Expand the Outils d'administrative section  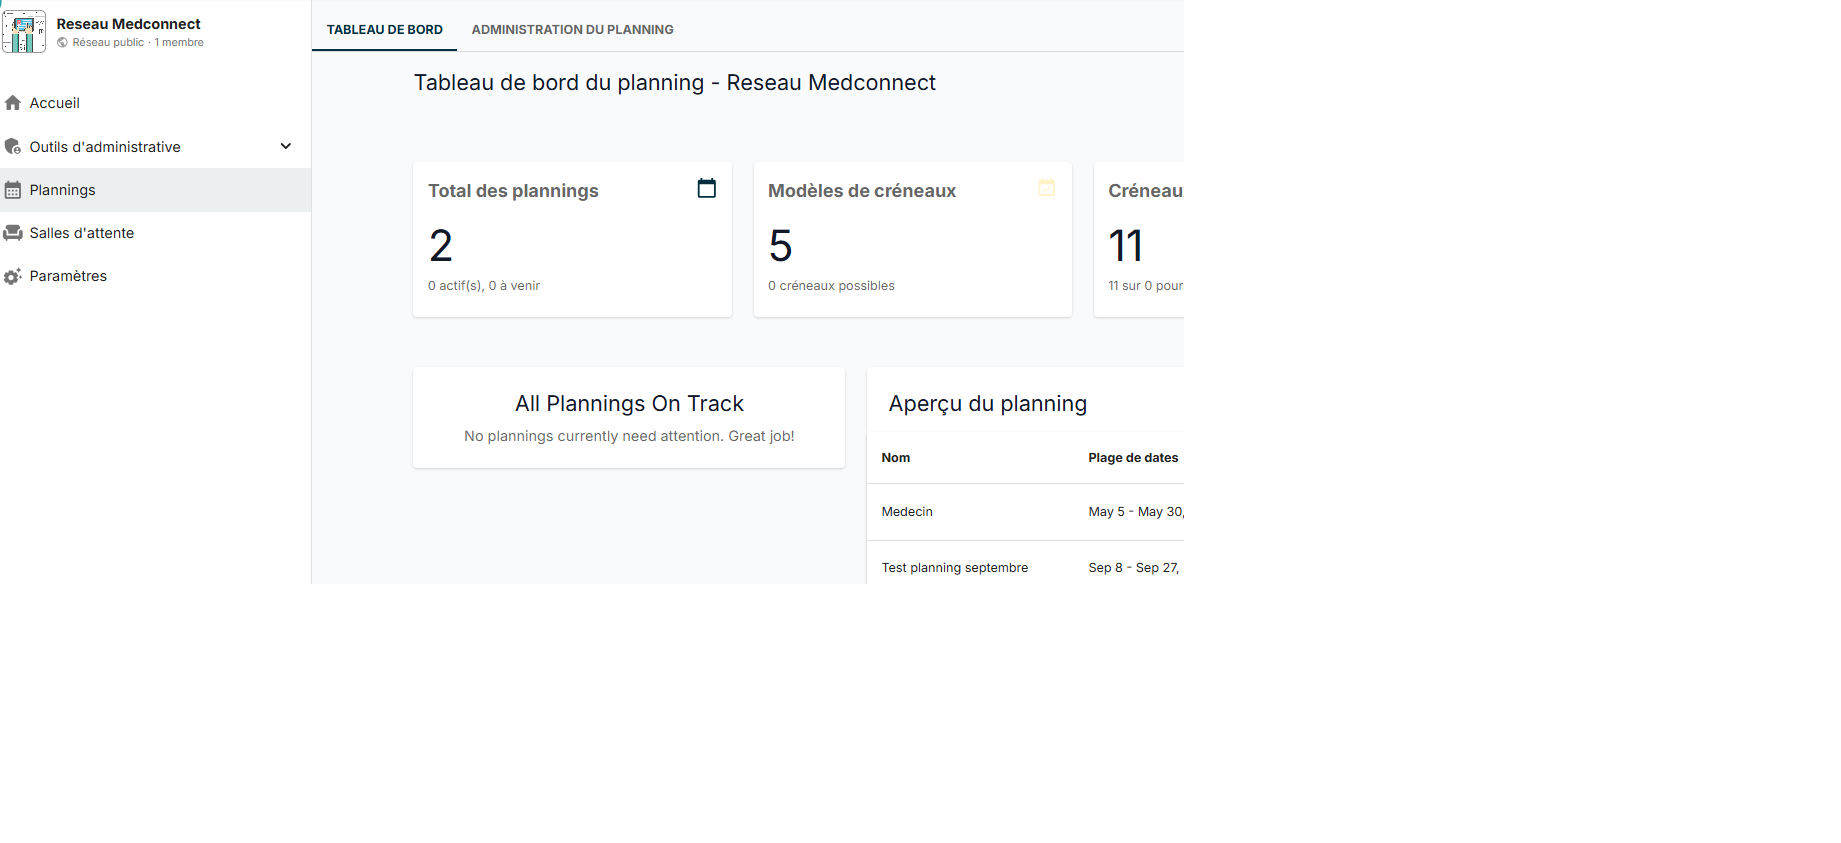pos(286,146)
